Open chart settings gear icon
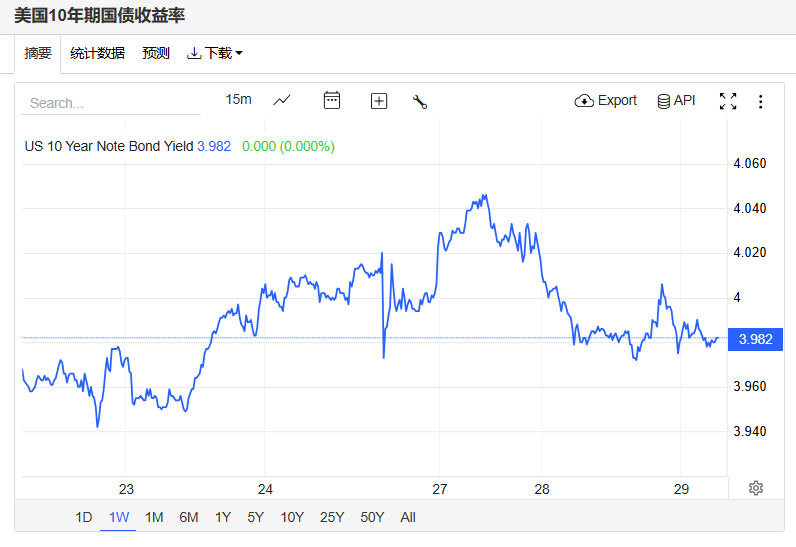The height and width of the screenshot is (547, 796). 756,488
